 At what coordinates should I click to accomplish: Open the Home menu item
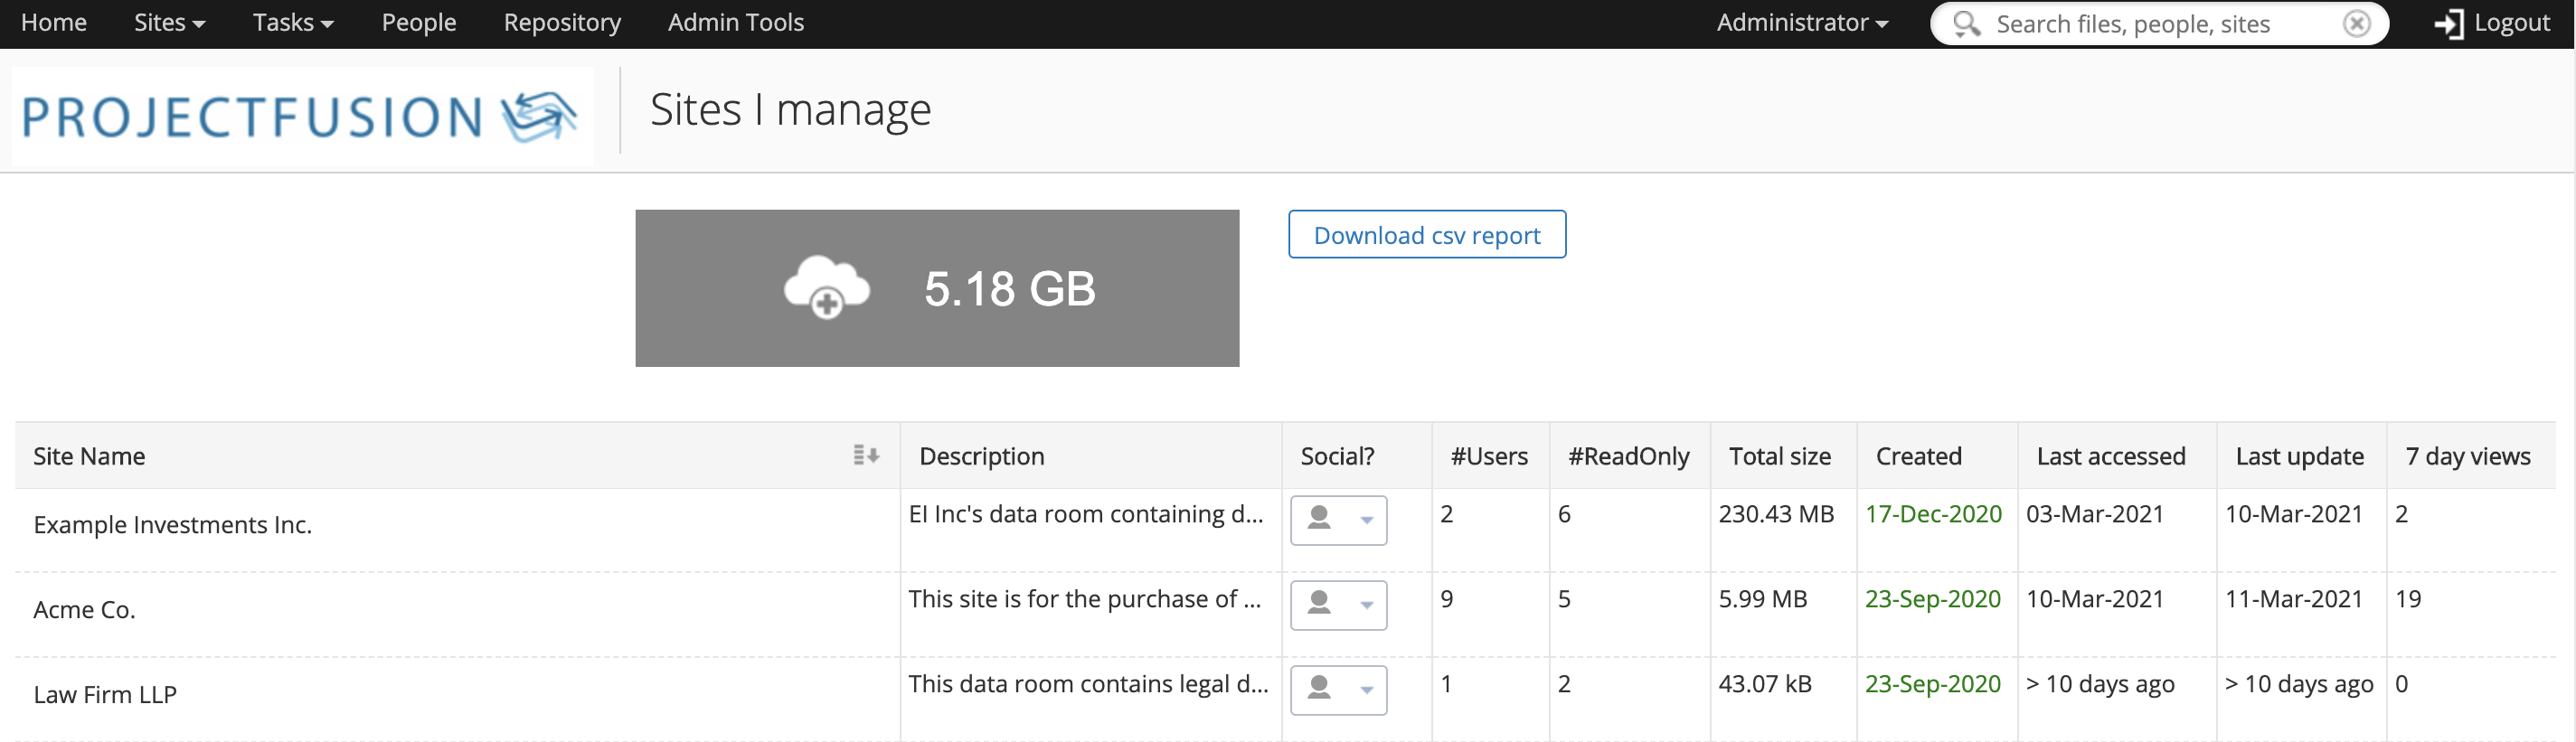tap(54, 23)
